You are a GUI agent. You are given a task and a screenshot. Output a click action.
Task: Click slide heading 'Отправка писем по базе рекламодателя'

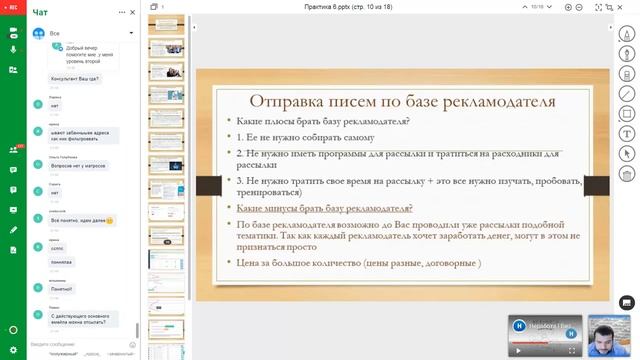click(402, 101)
